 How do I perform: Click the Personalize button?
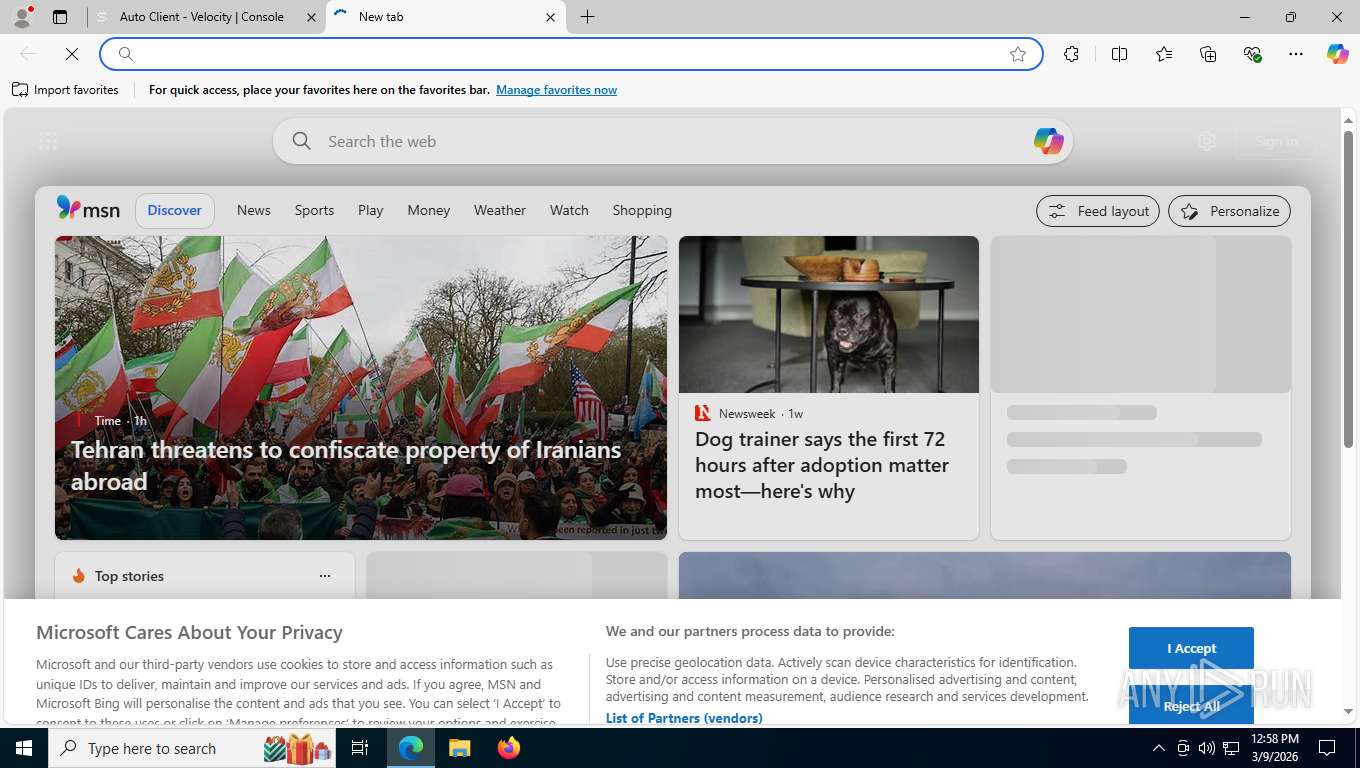pos(1229,211)
